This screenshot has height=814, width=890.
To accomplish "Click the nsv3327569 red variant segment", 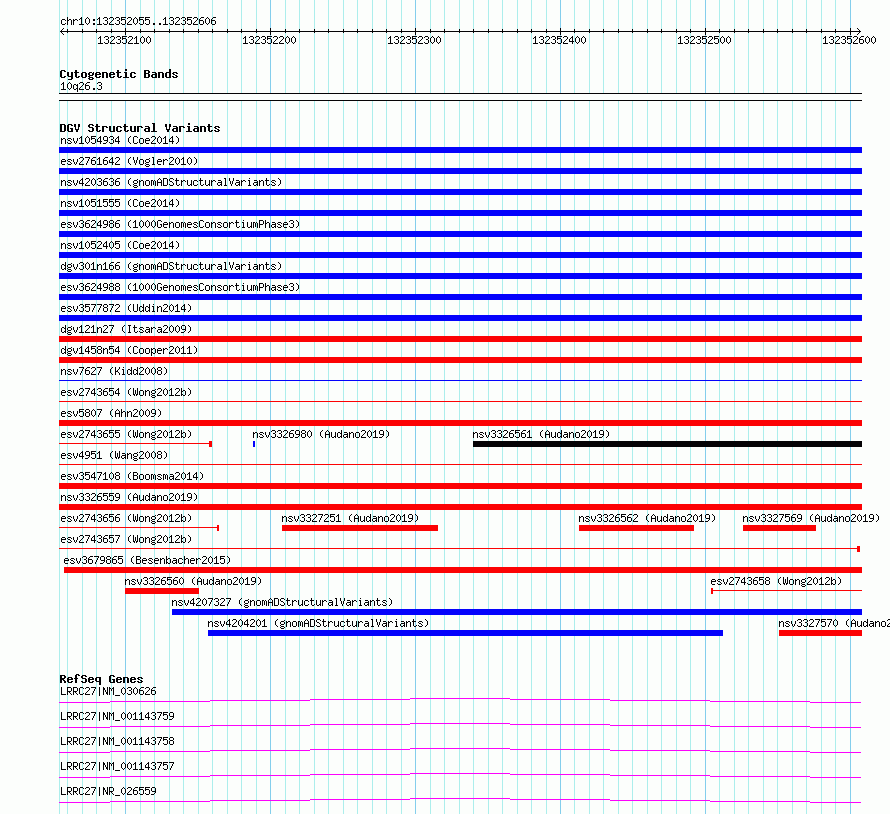I will coord(779,528).
